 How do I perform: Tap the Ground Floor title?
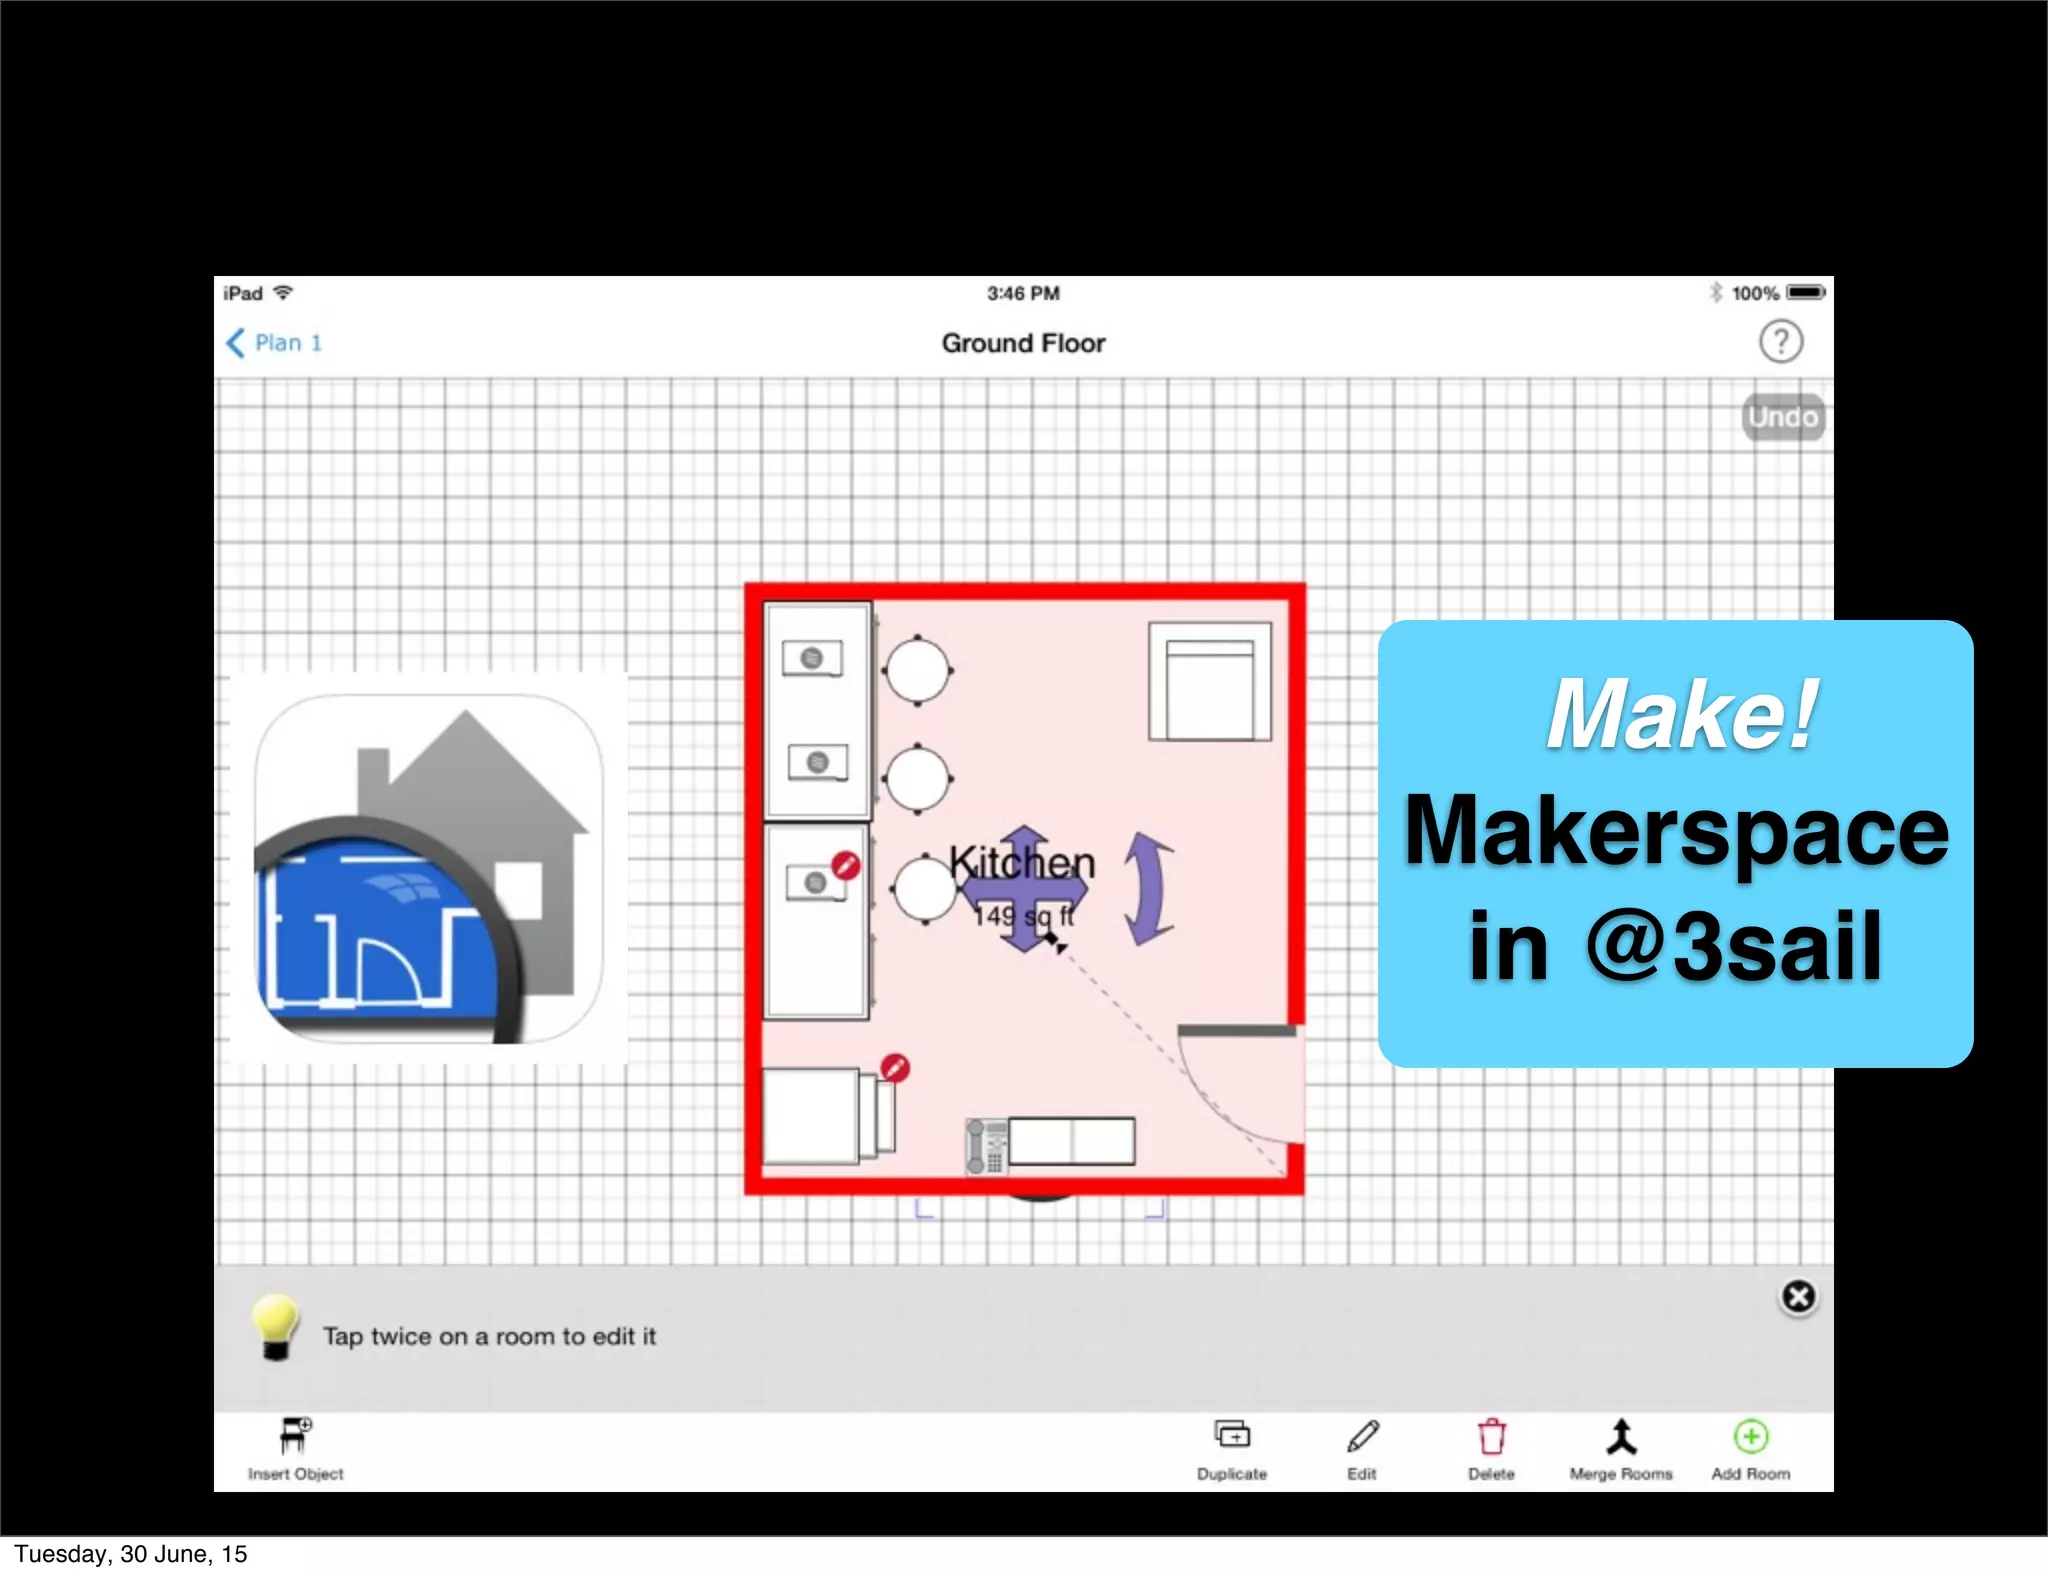1023,343
